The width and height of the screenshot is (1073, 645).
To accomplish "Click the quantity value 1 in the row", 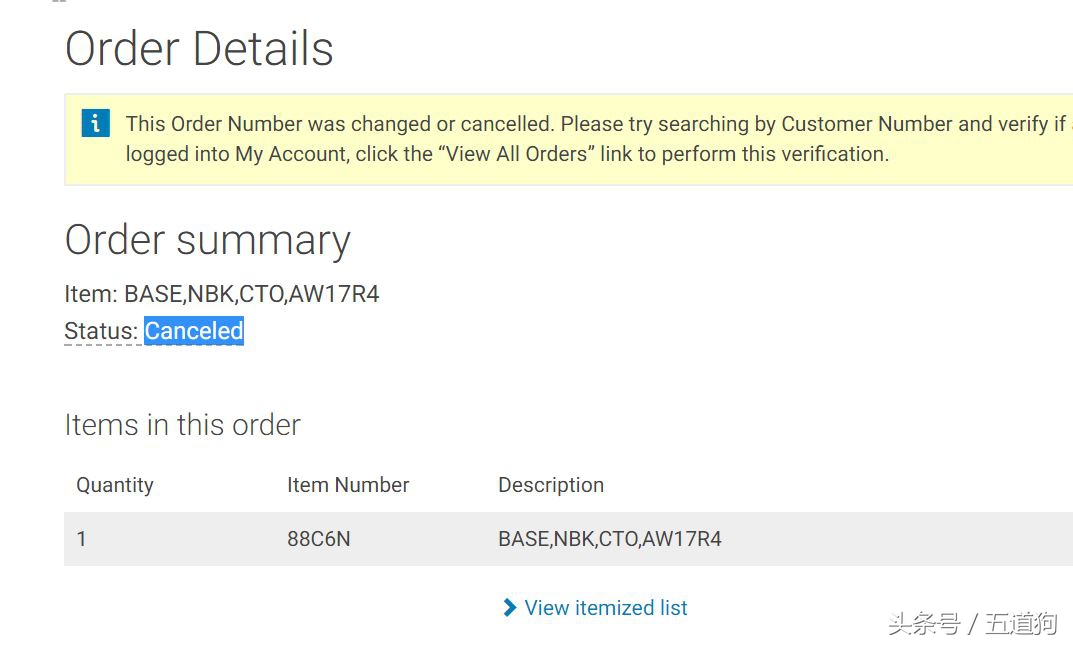I will coord(82,539).
